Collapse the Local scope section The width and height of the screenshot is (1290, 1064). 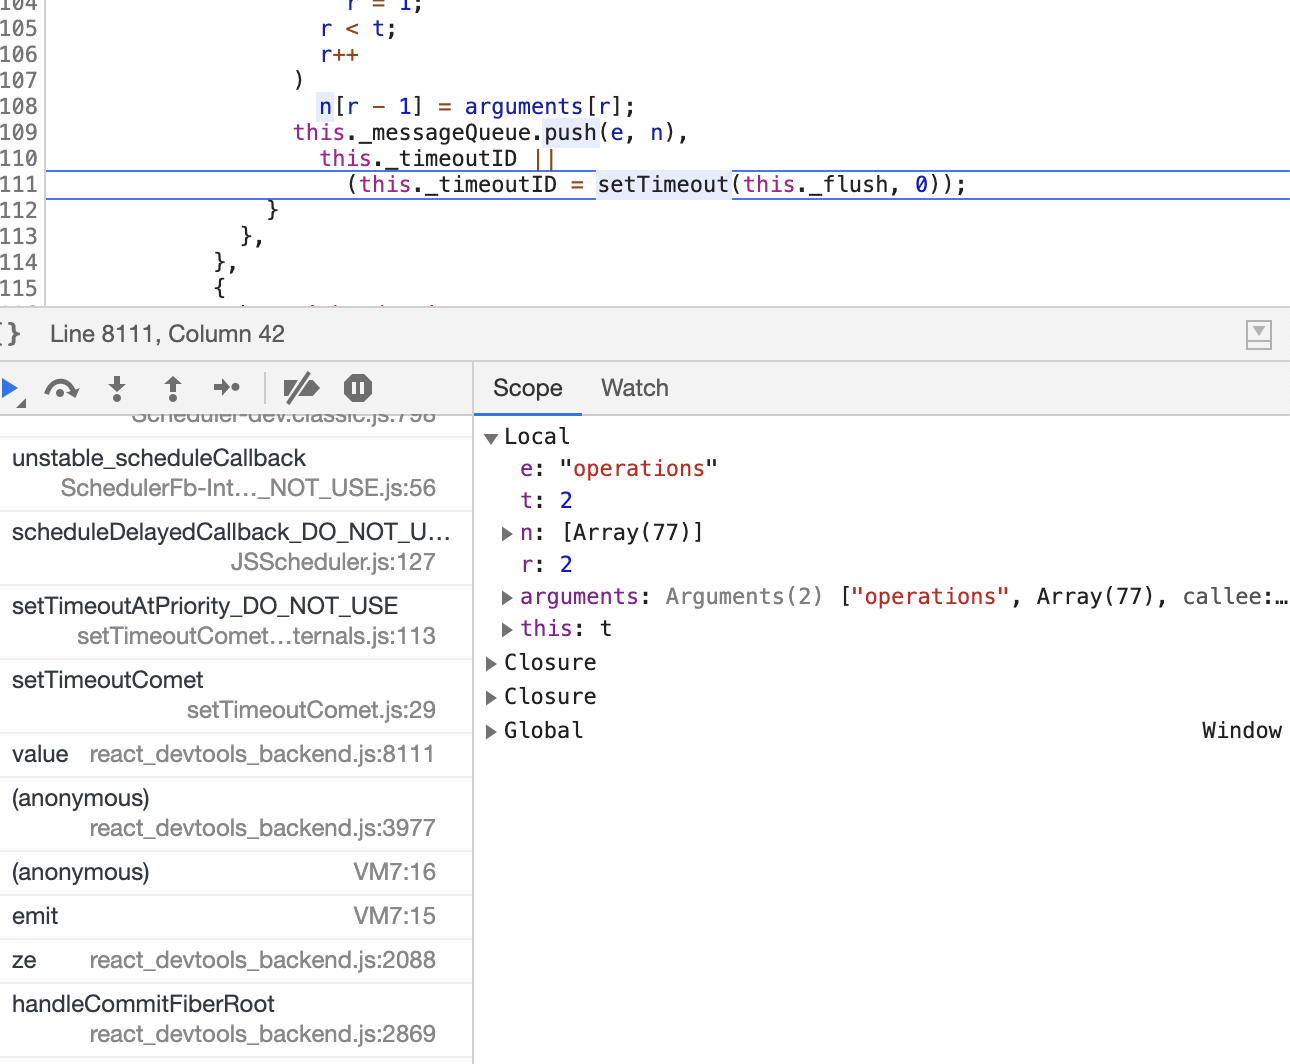[x=490, y=437]
